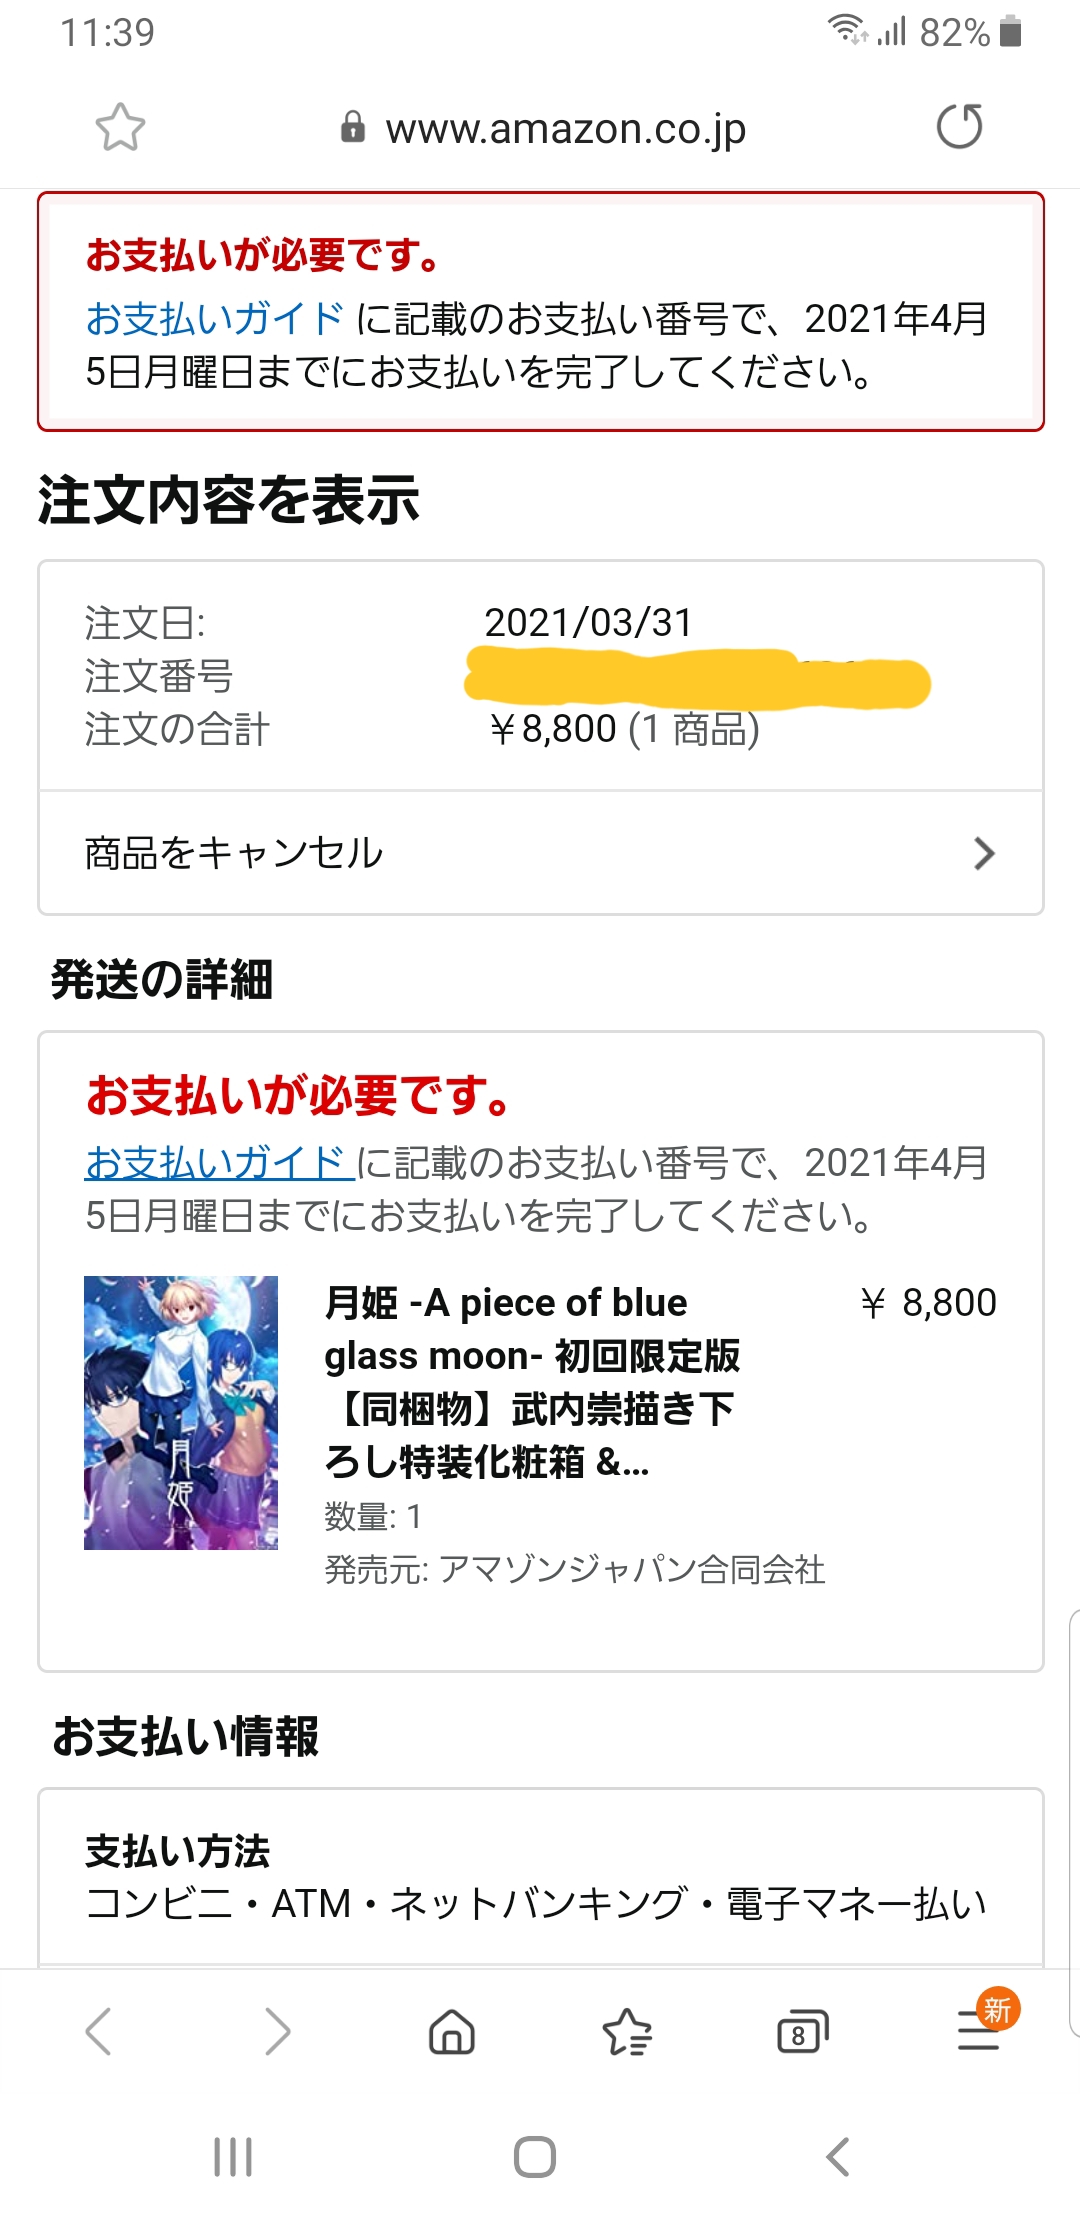Tap the bookmark star icon in address bar

coord(120,128)
